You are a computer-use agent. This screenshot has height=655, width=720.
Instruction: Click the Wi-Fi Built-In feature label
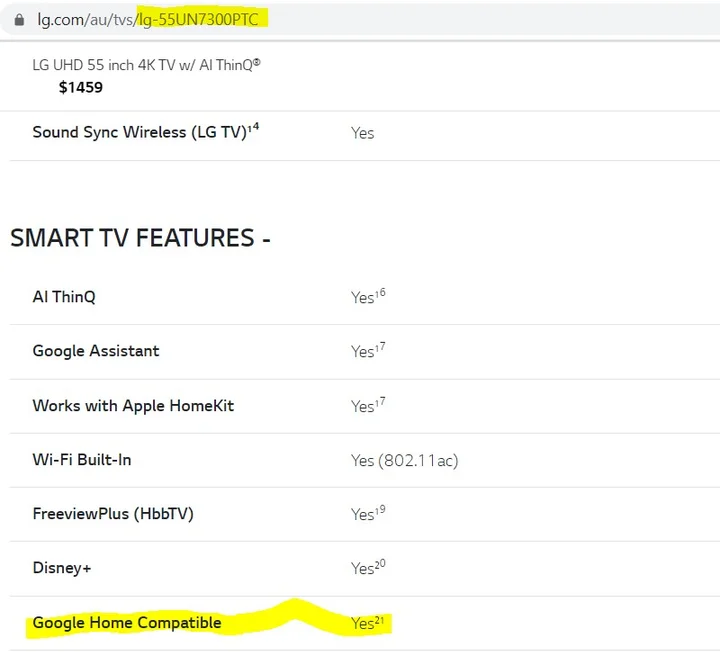click(x=82, y=460)
